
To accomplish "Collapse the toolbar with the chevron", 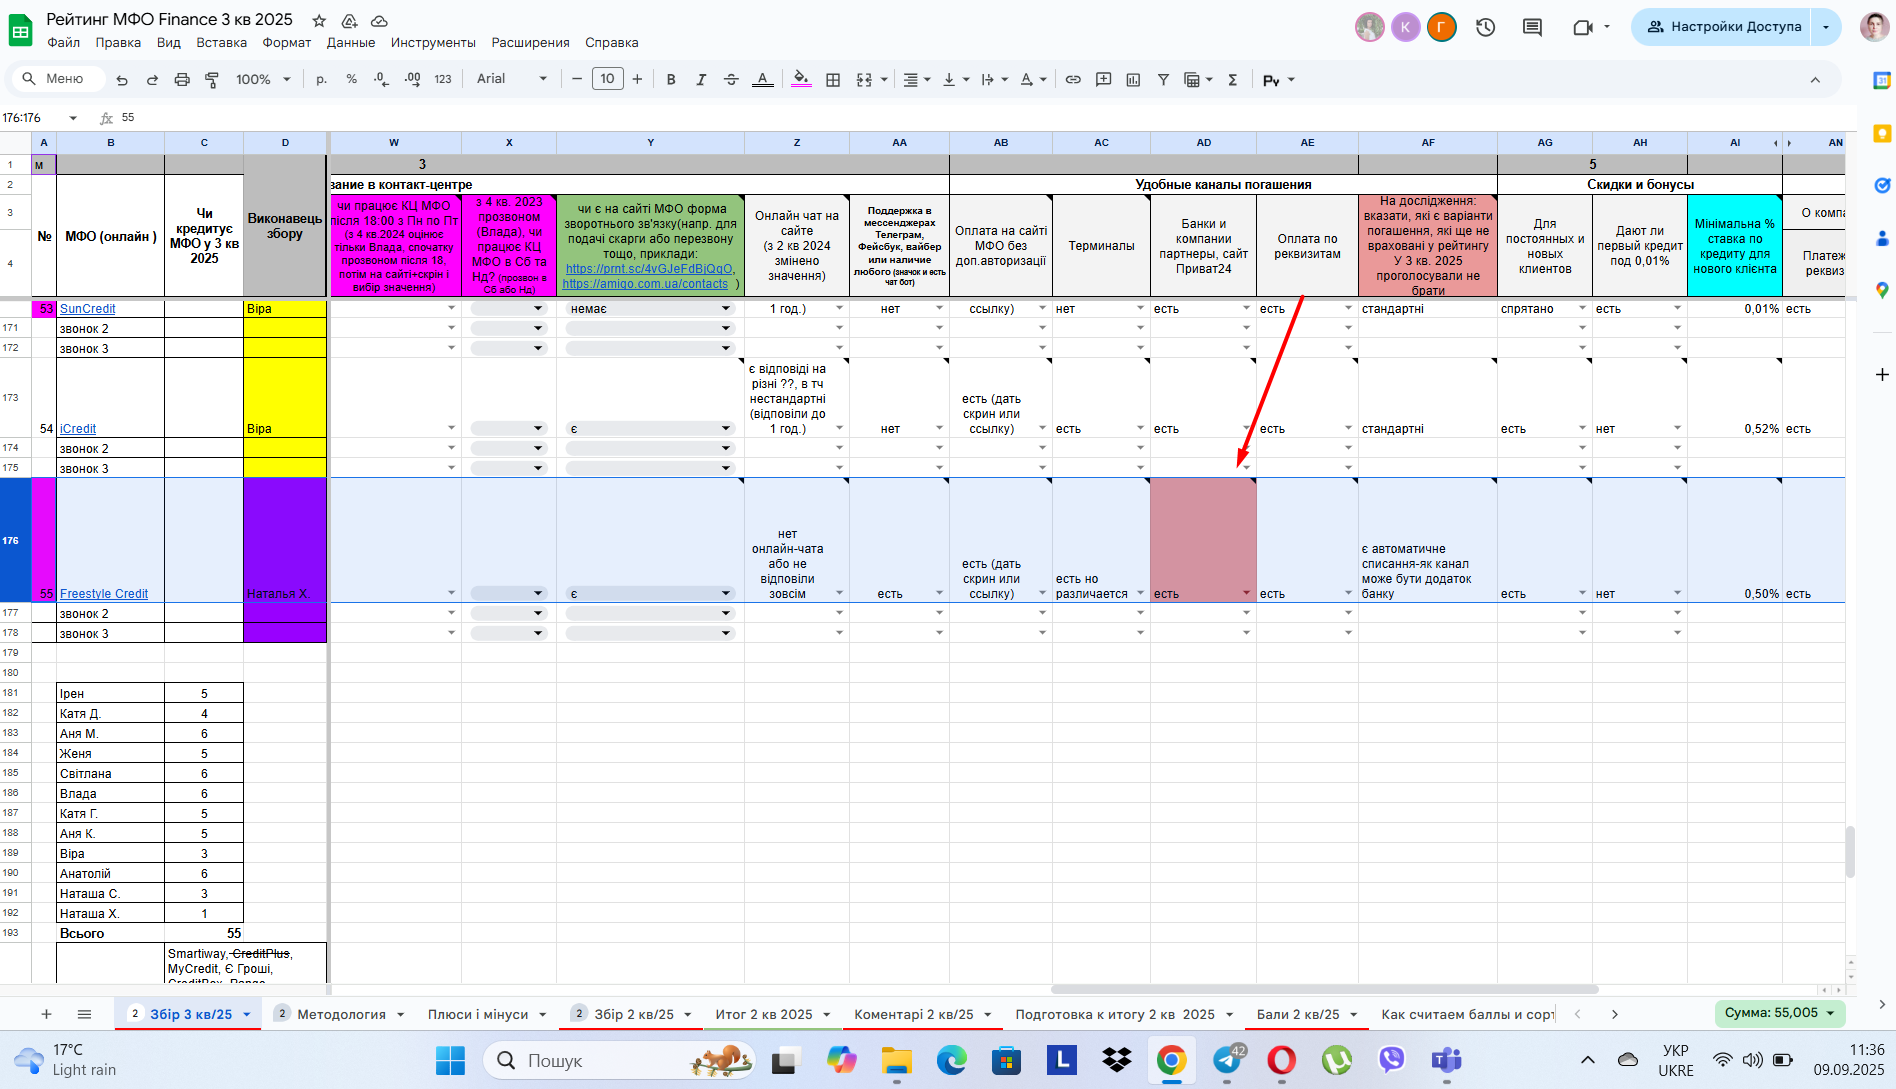I will click(x=1815, y=80).
